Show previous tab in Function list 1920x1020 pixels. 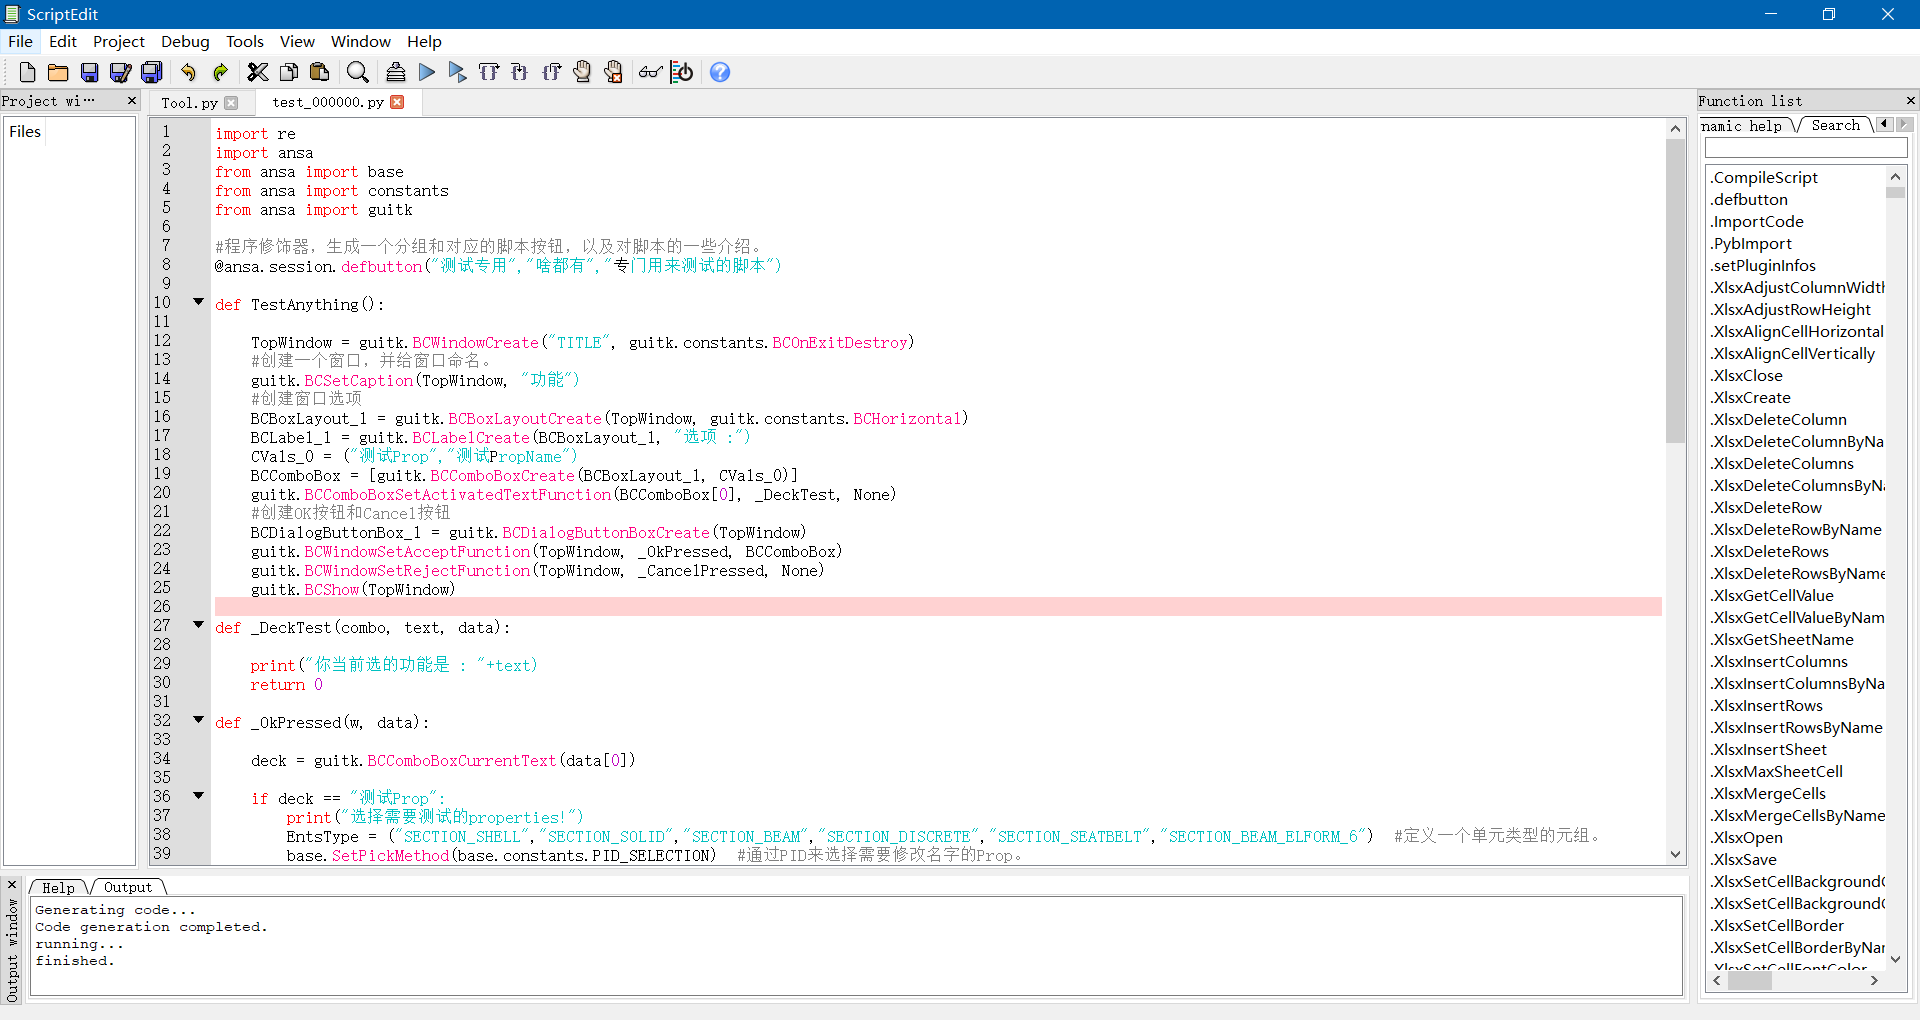[x=1885, y=124]
